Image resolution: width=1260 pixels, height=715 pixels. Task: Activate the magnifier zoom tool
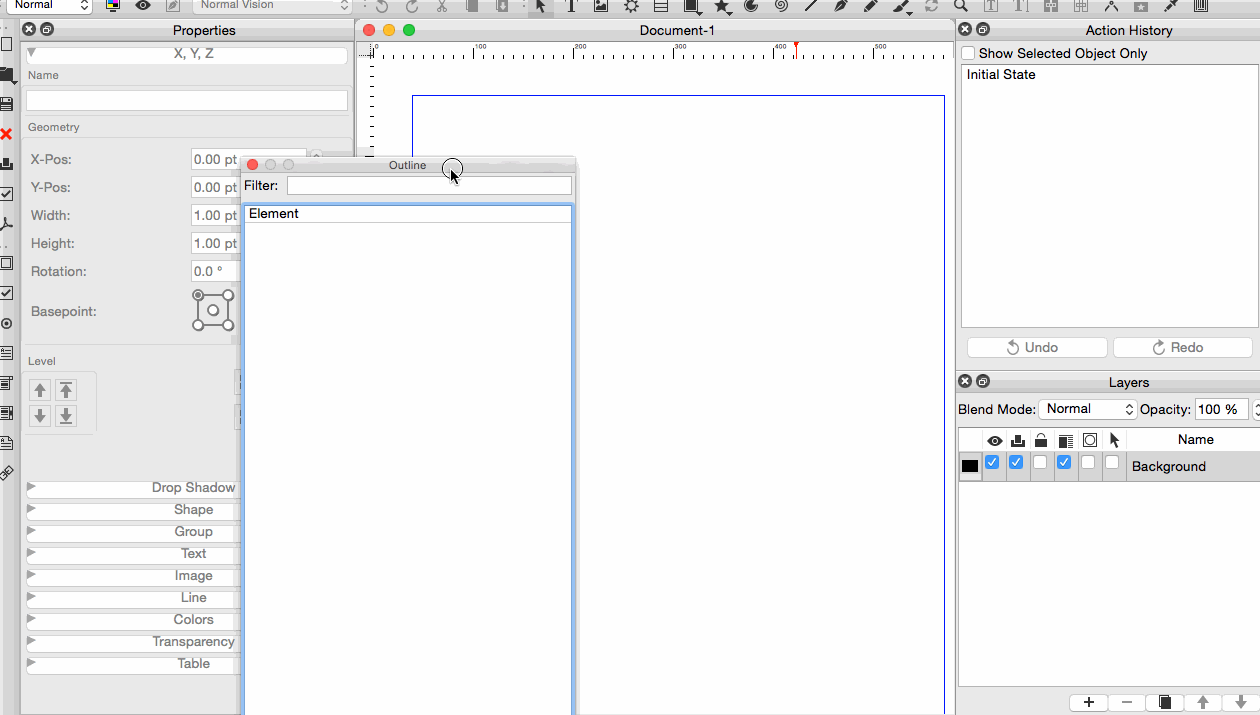tap(960, 6)
